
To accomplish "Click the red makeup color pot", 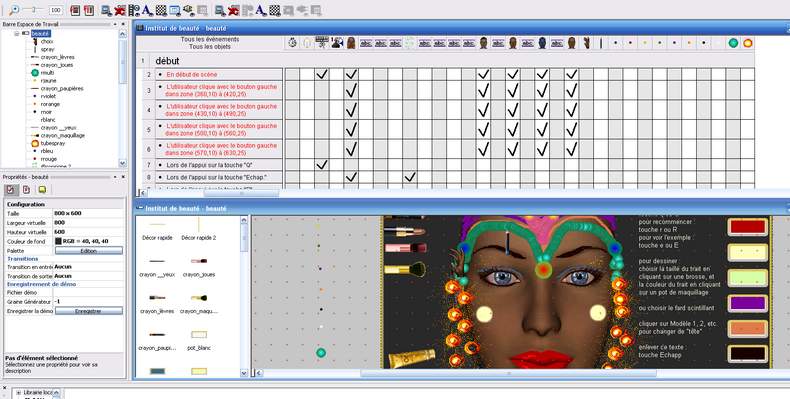I will (748, 227).
